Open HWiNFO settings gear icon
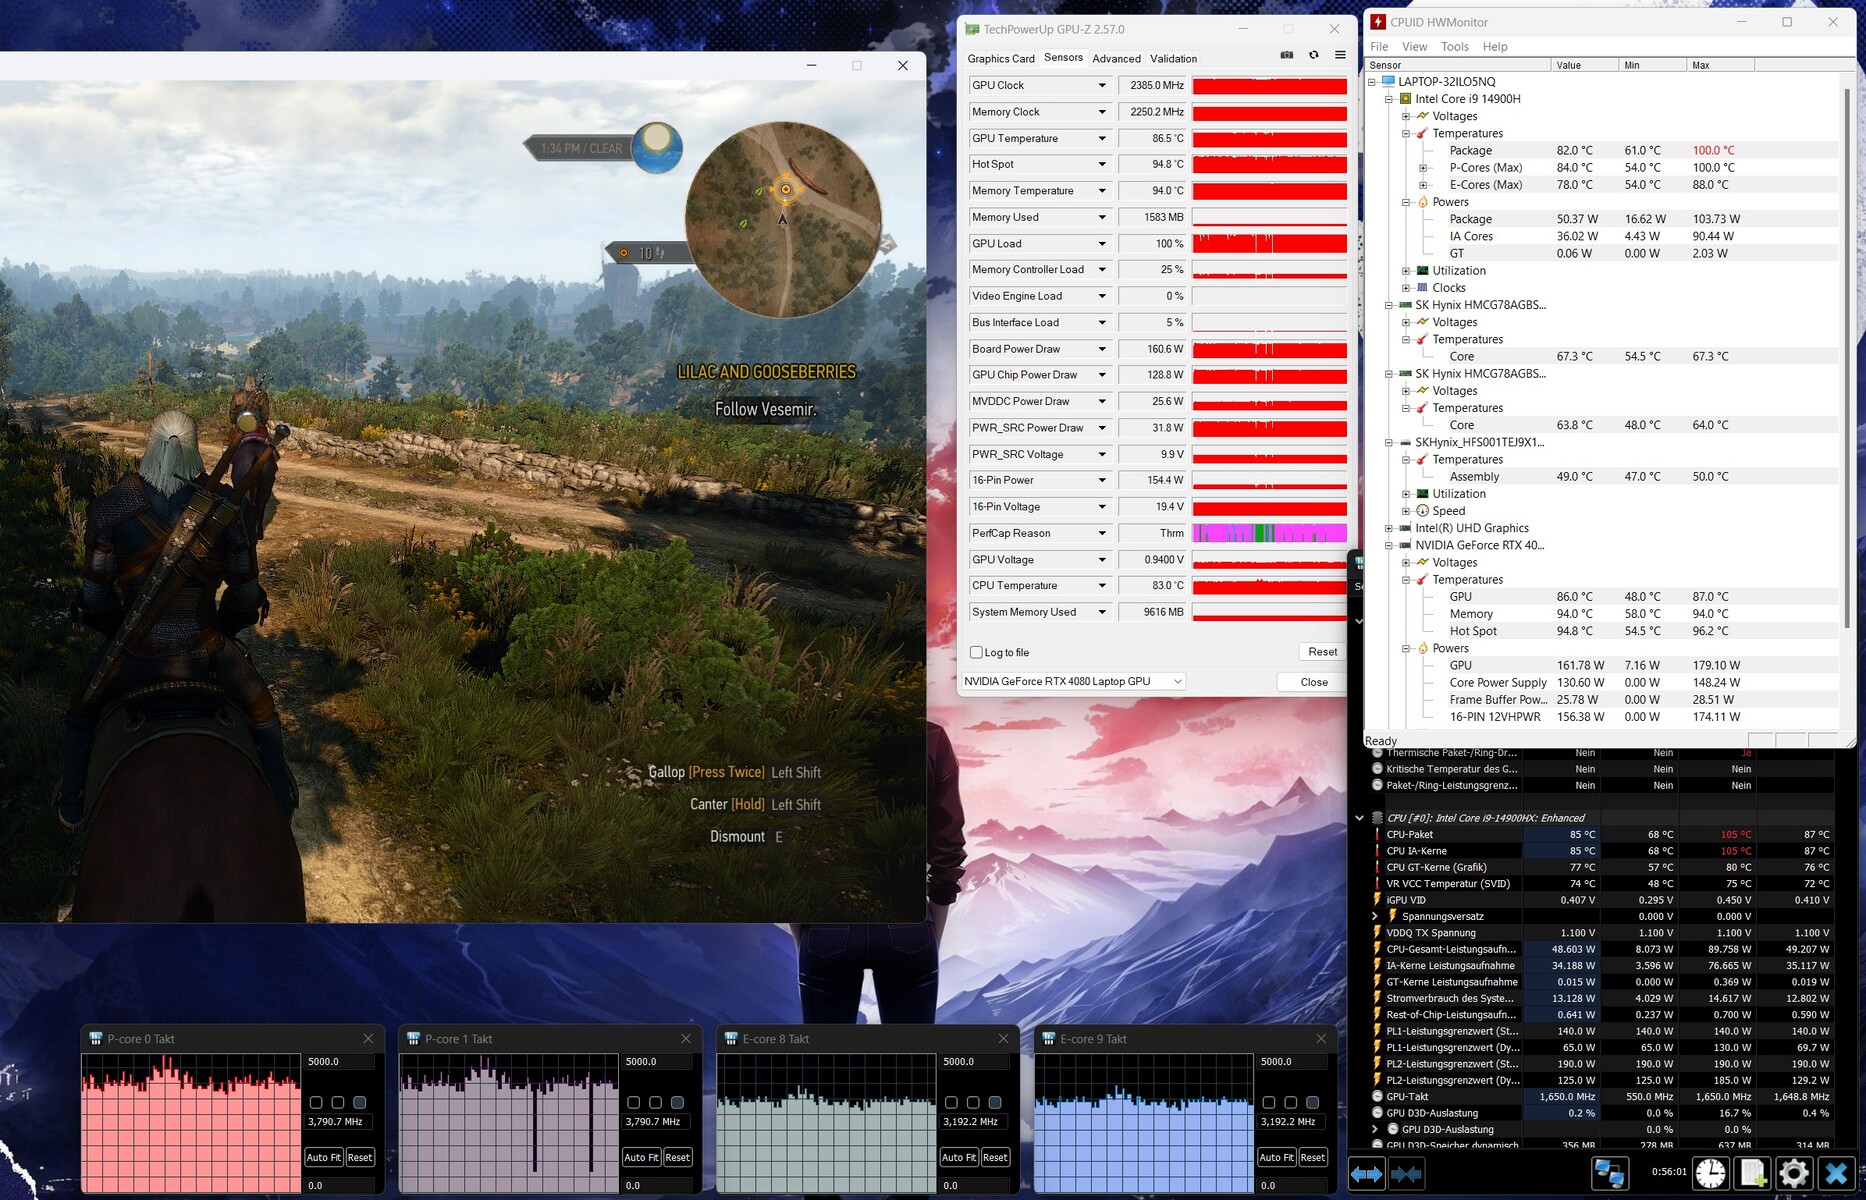The width and height of the screenshot is (1866, 1200). point(1794,1173)
